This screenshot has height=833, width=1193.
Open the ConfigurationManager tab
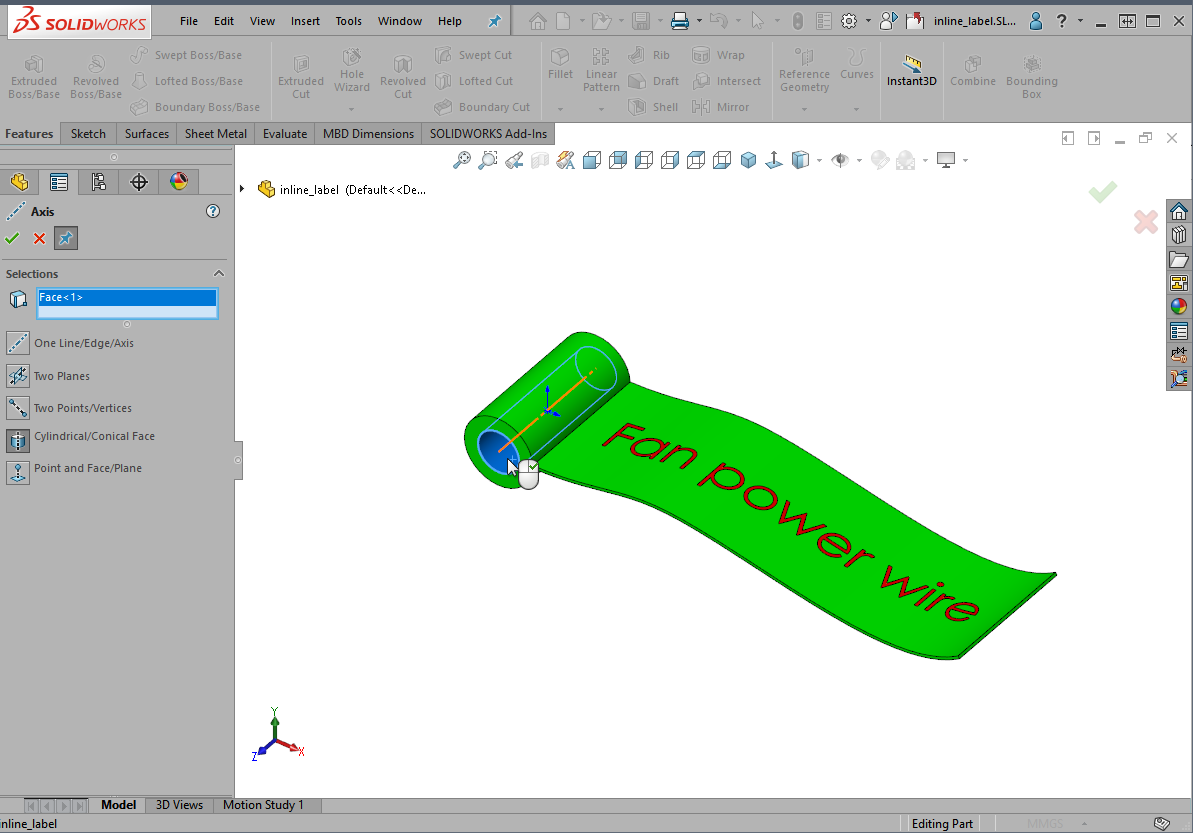98,182
